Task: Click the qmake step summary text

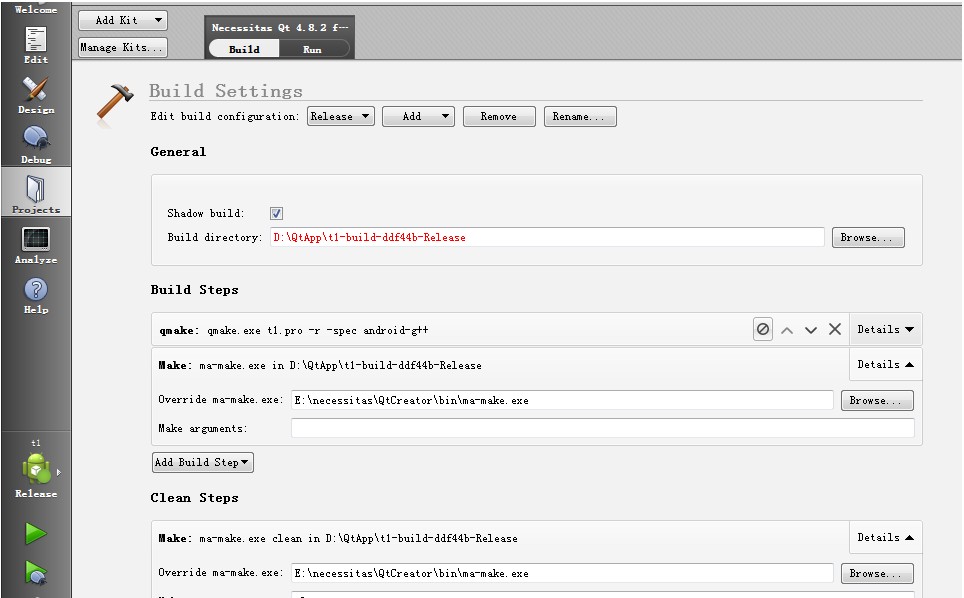Action: point(294,330)
